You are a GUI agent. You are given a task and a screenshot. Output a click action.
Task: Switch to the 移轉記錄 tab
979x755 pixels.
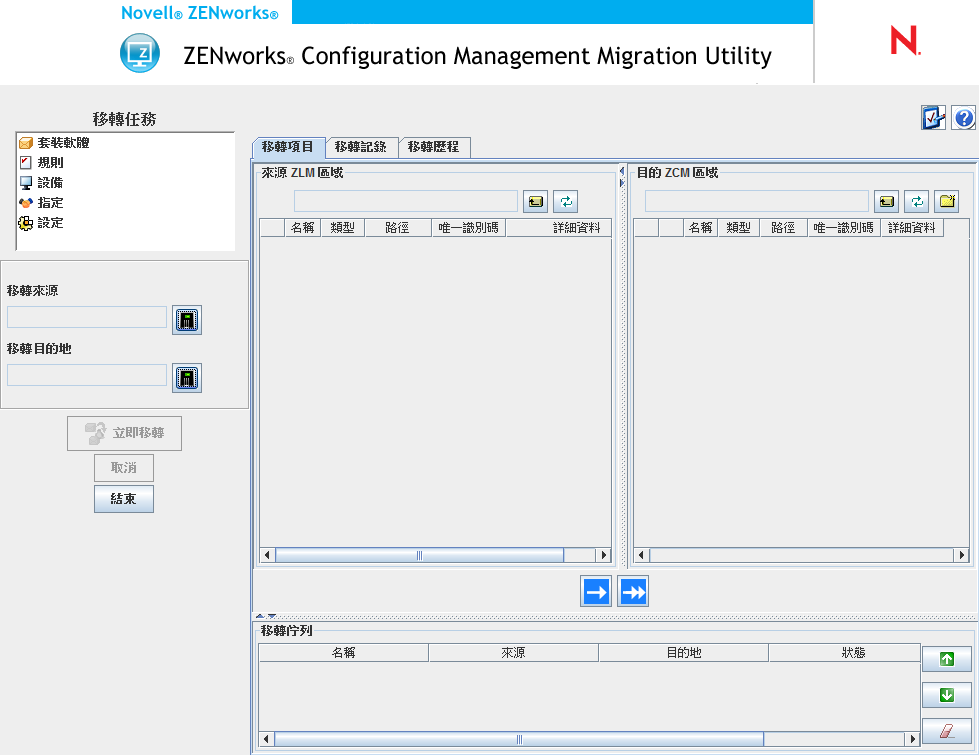361,147
